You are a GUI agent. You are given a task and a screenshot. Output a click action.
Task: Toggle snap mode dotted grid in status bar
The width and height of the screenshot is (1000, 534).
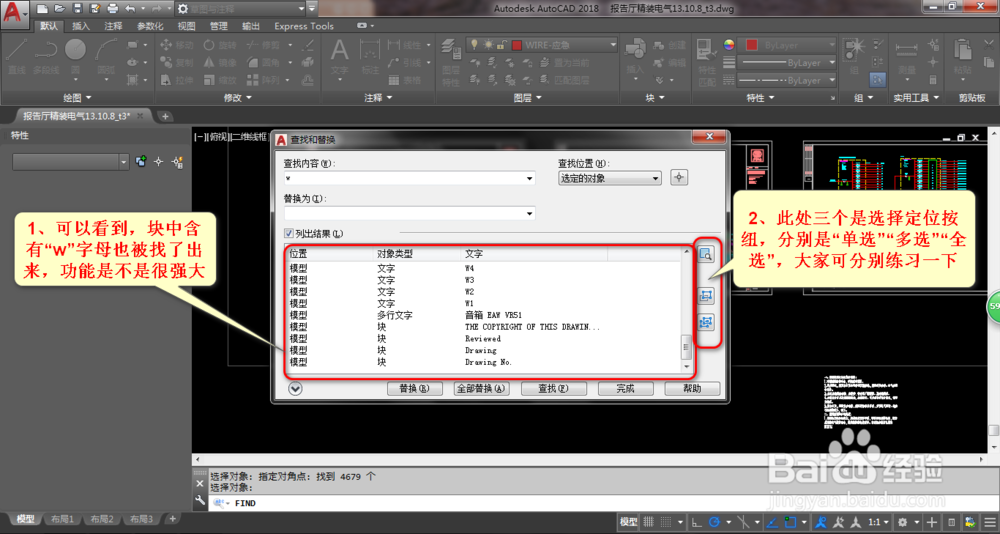click(666, 522)
